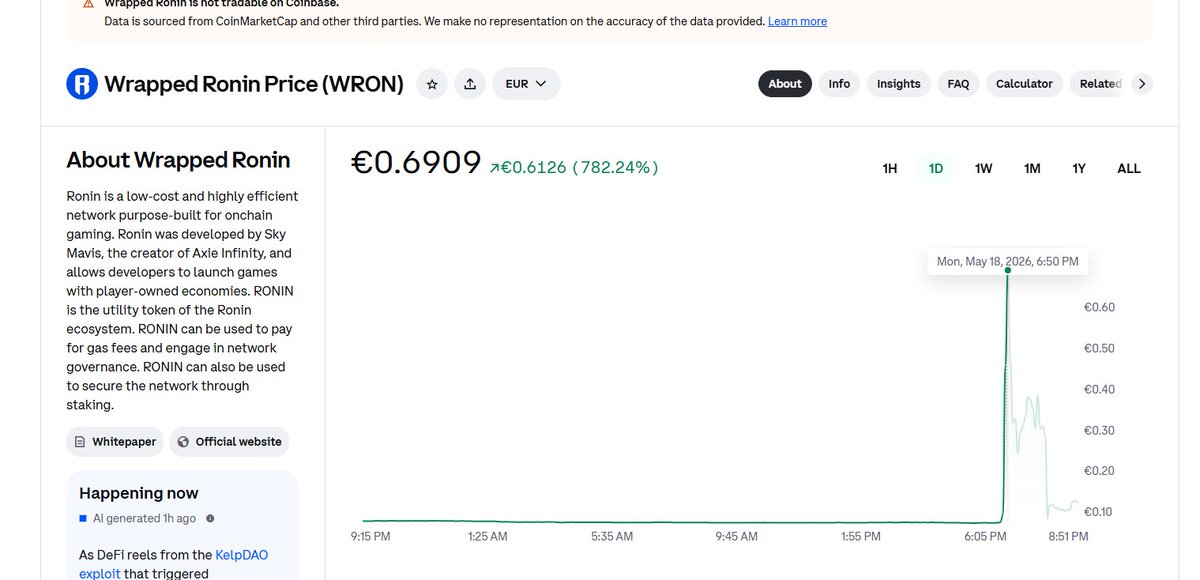Click the price value €0.6909
Screen dimensions: 1200x580
416,163
